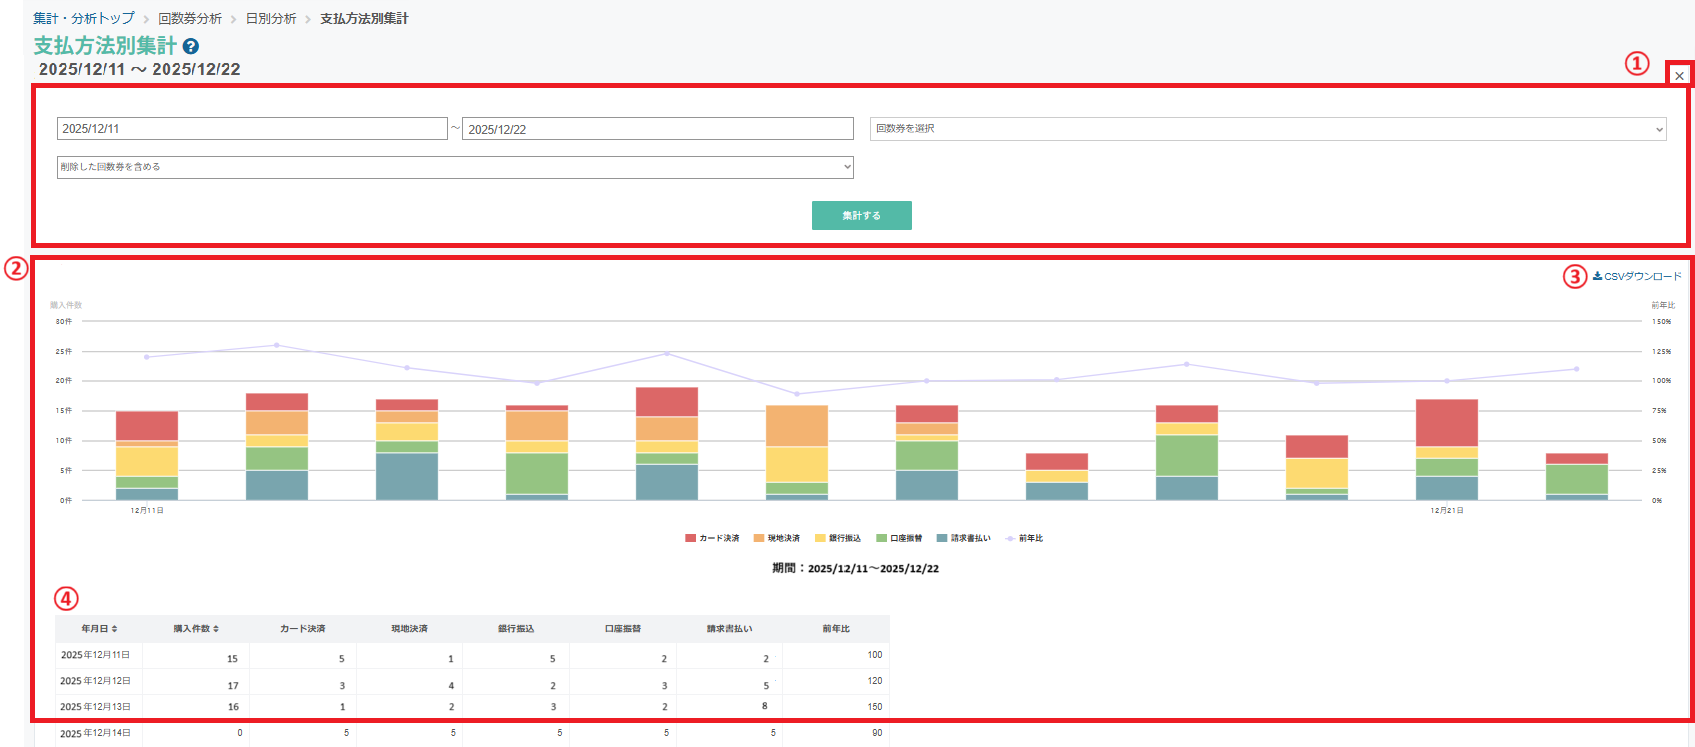This screenshot has height=747, width=1695.
Task: Sort by 購入件数 using its sort arrows
Action: coord(216,629)
